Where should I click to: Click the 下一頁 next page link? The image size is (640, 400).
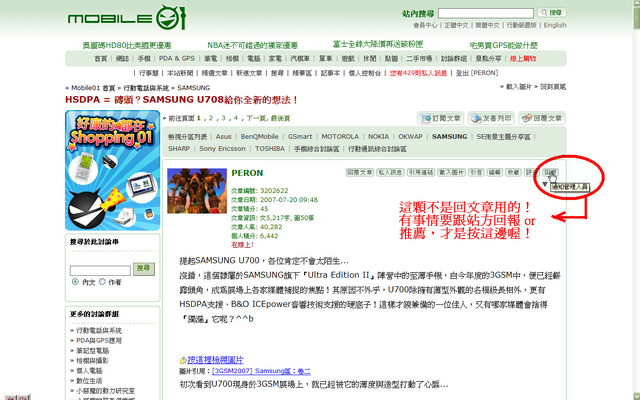pyautogui.click(x=256, y=118)
